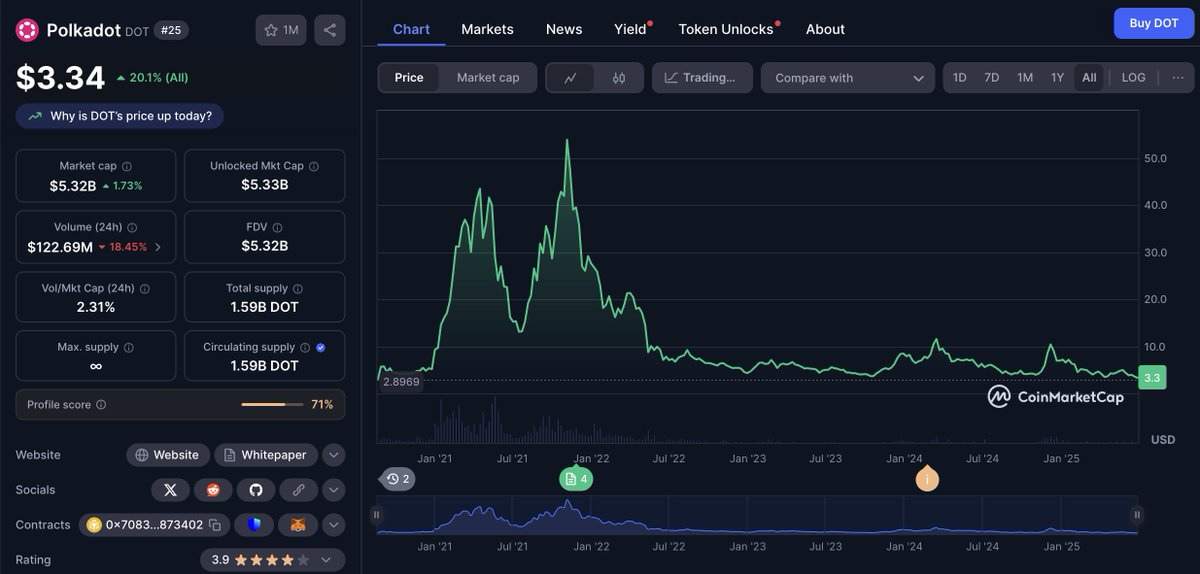Click Volume (24h) info icon
Image resolution: width=1200 pixels, height=574 pixels.
pos(133,228)
